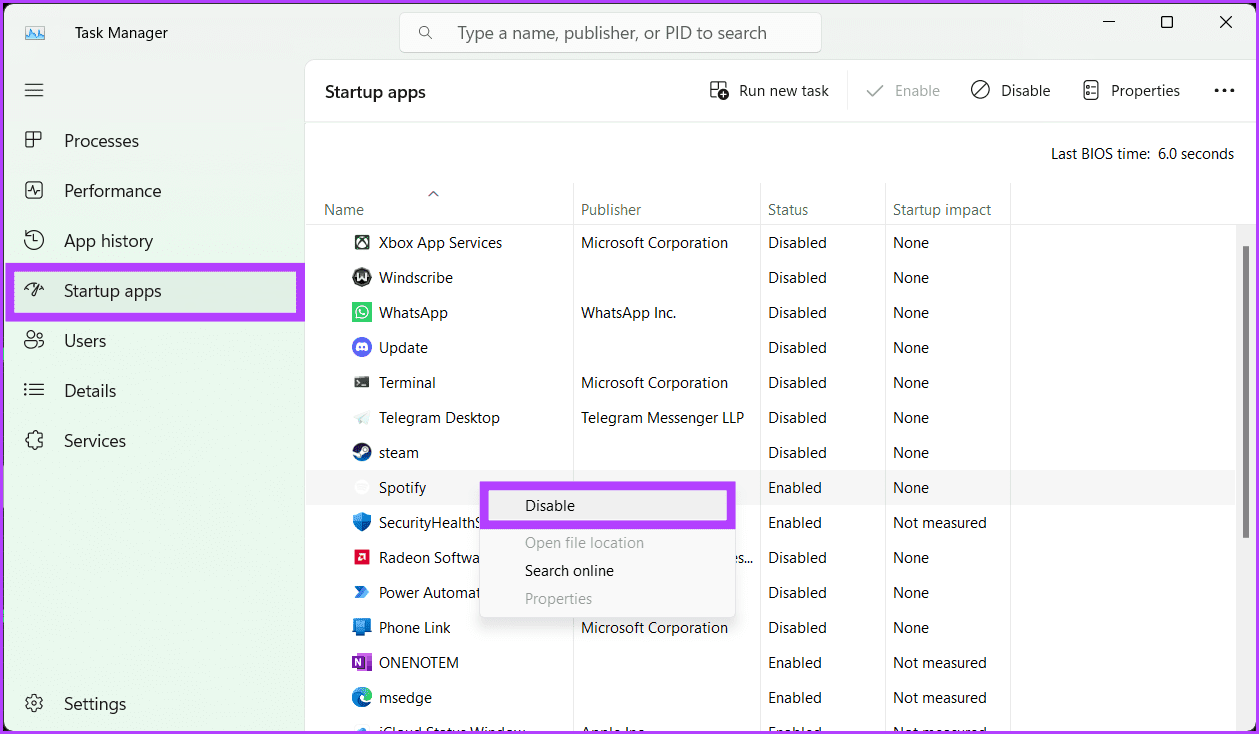Click the Services icon in the sidebar
The height and width of the screenshot is (734, 1259).
[x=34, y=440]
